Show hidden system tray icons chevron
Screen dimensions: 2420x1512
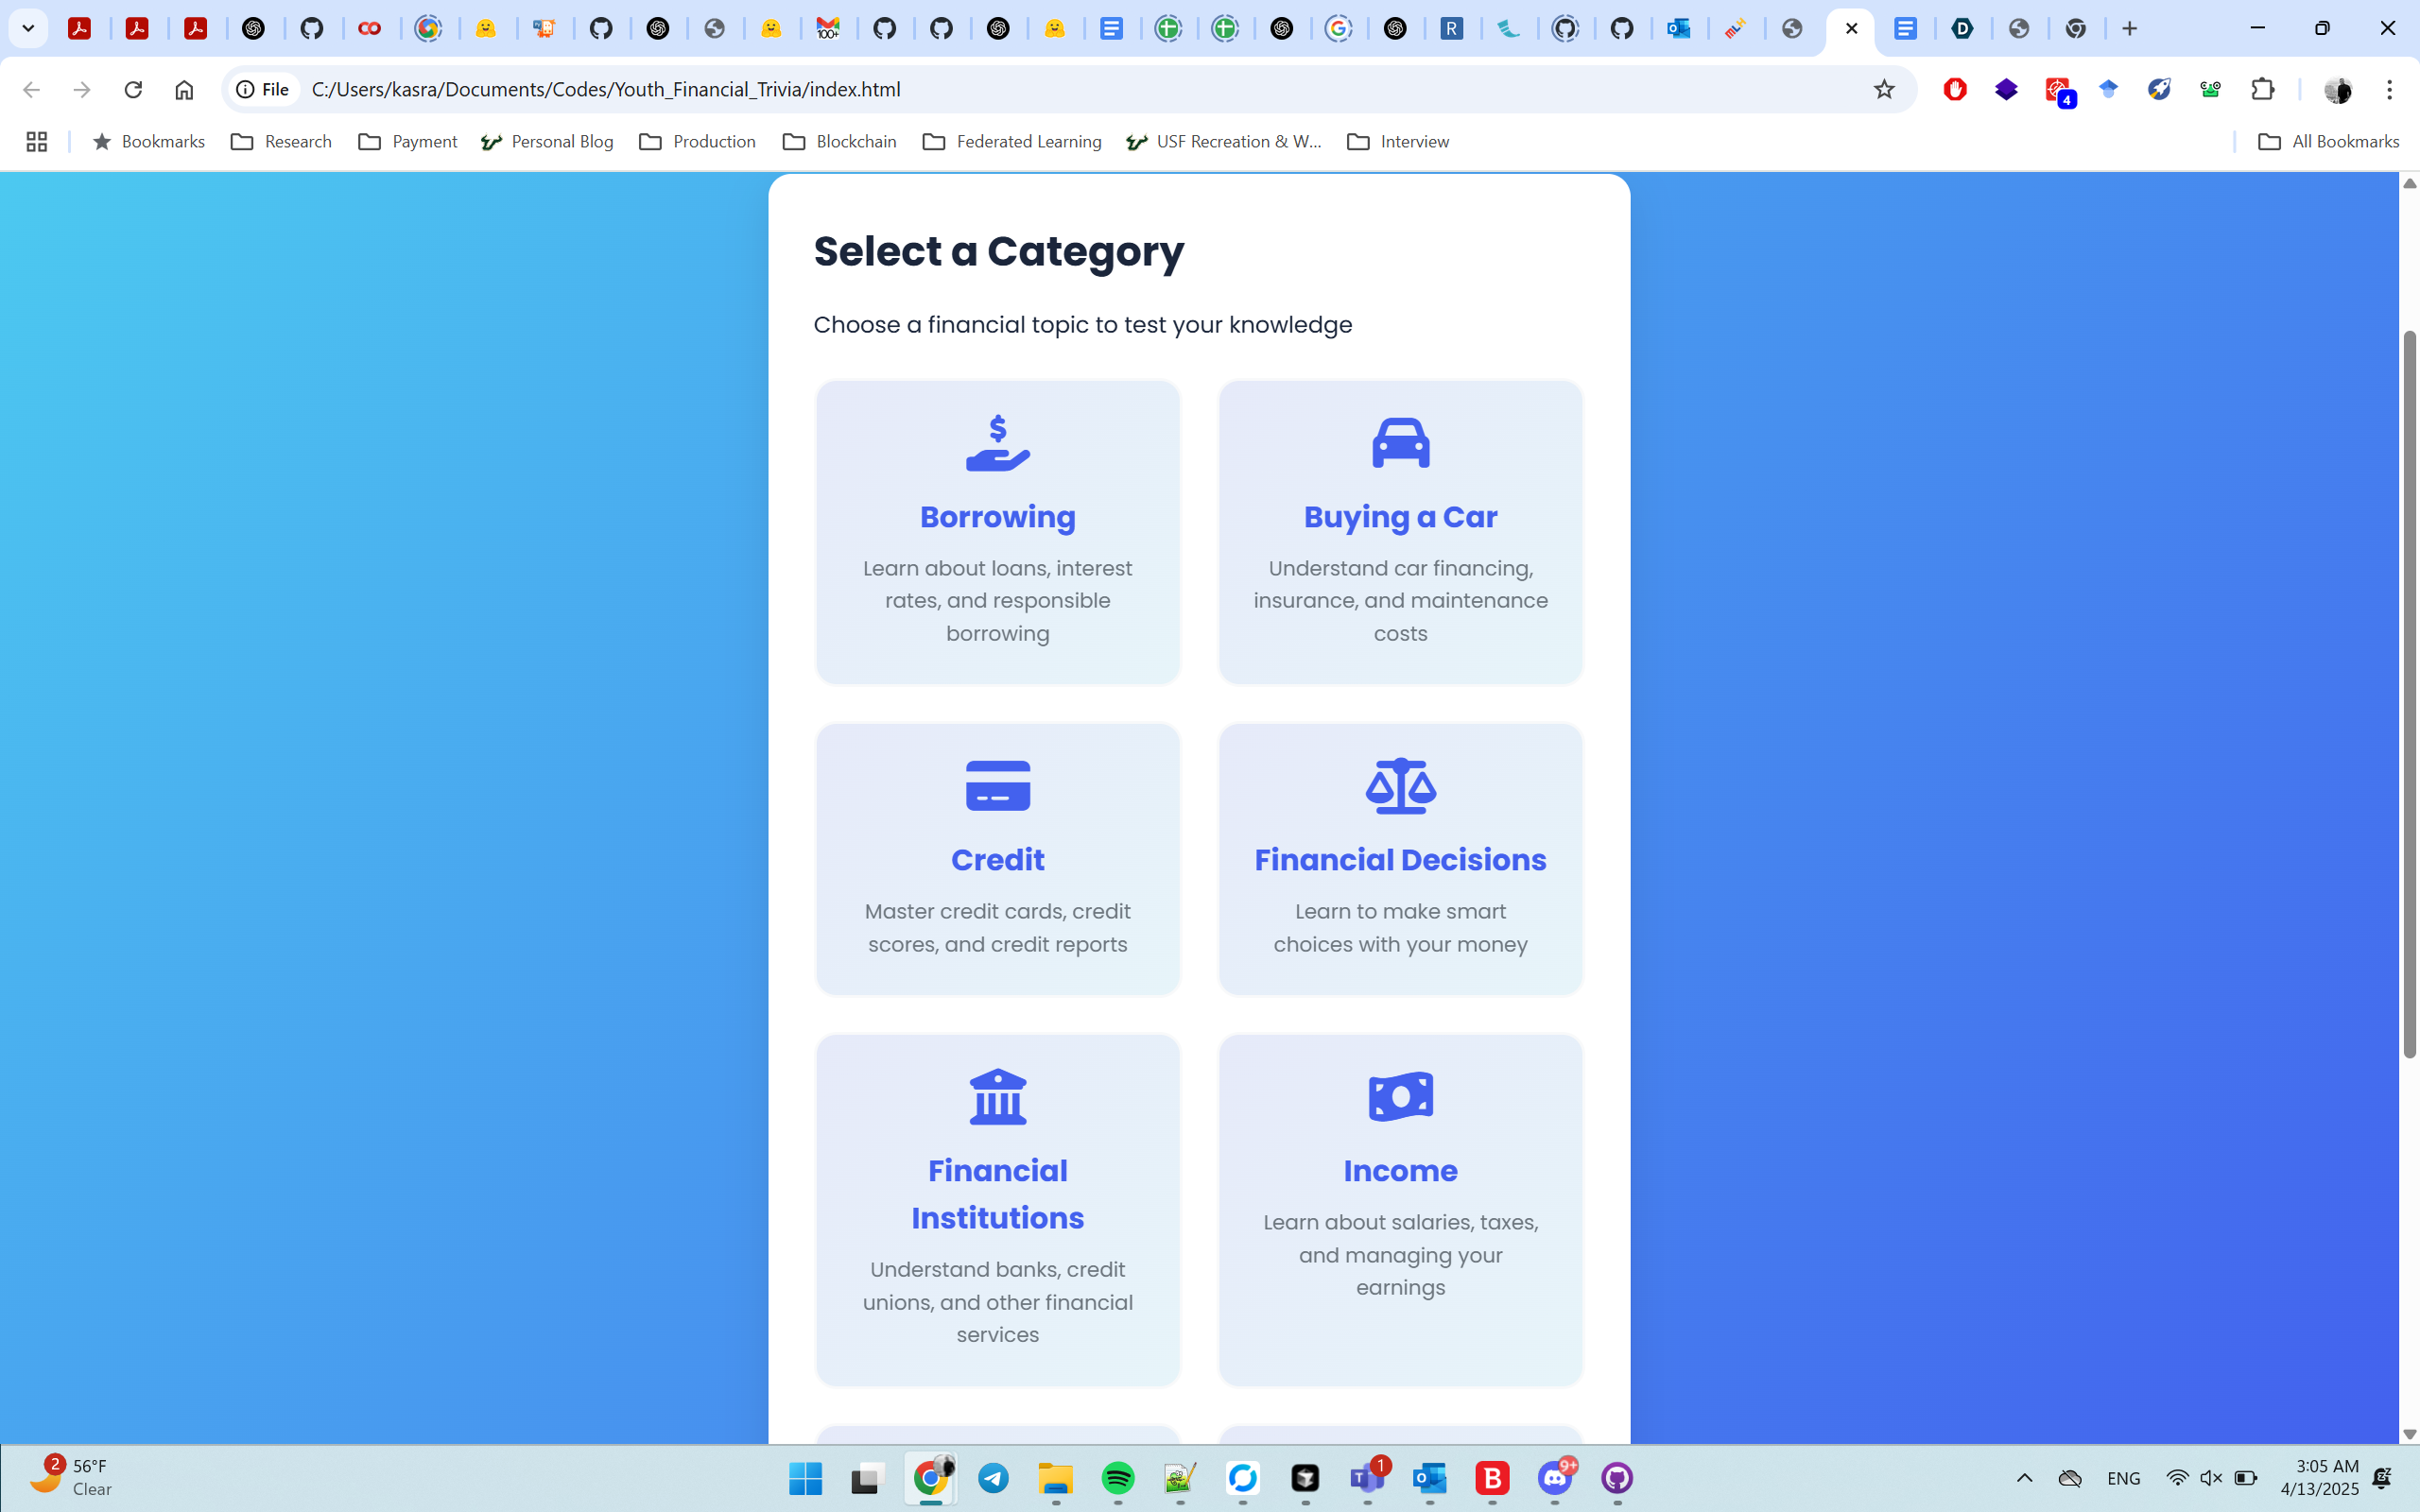coord(2024,1478)
